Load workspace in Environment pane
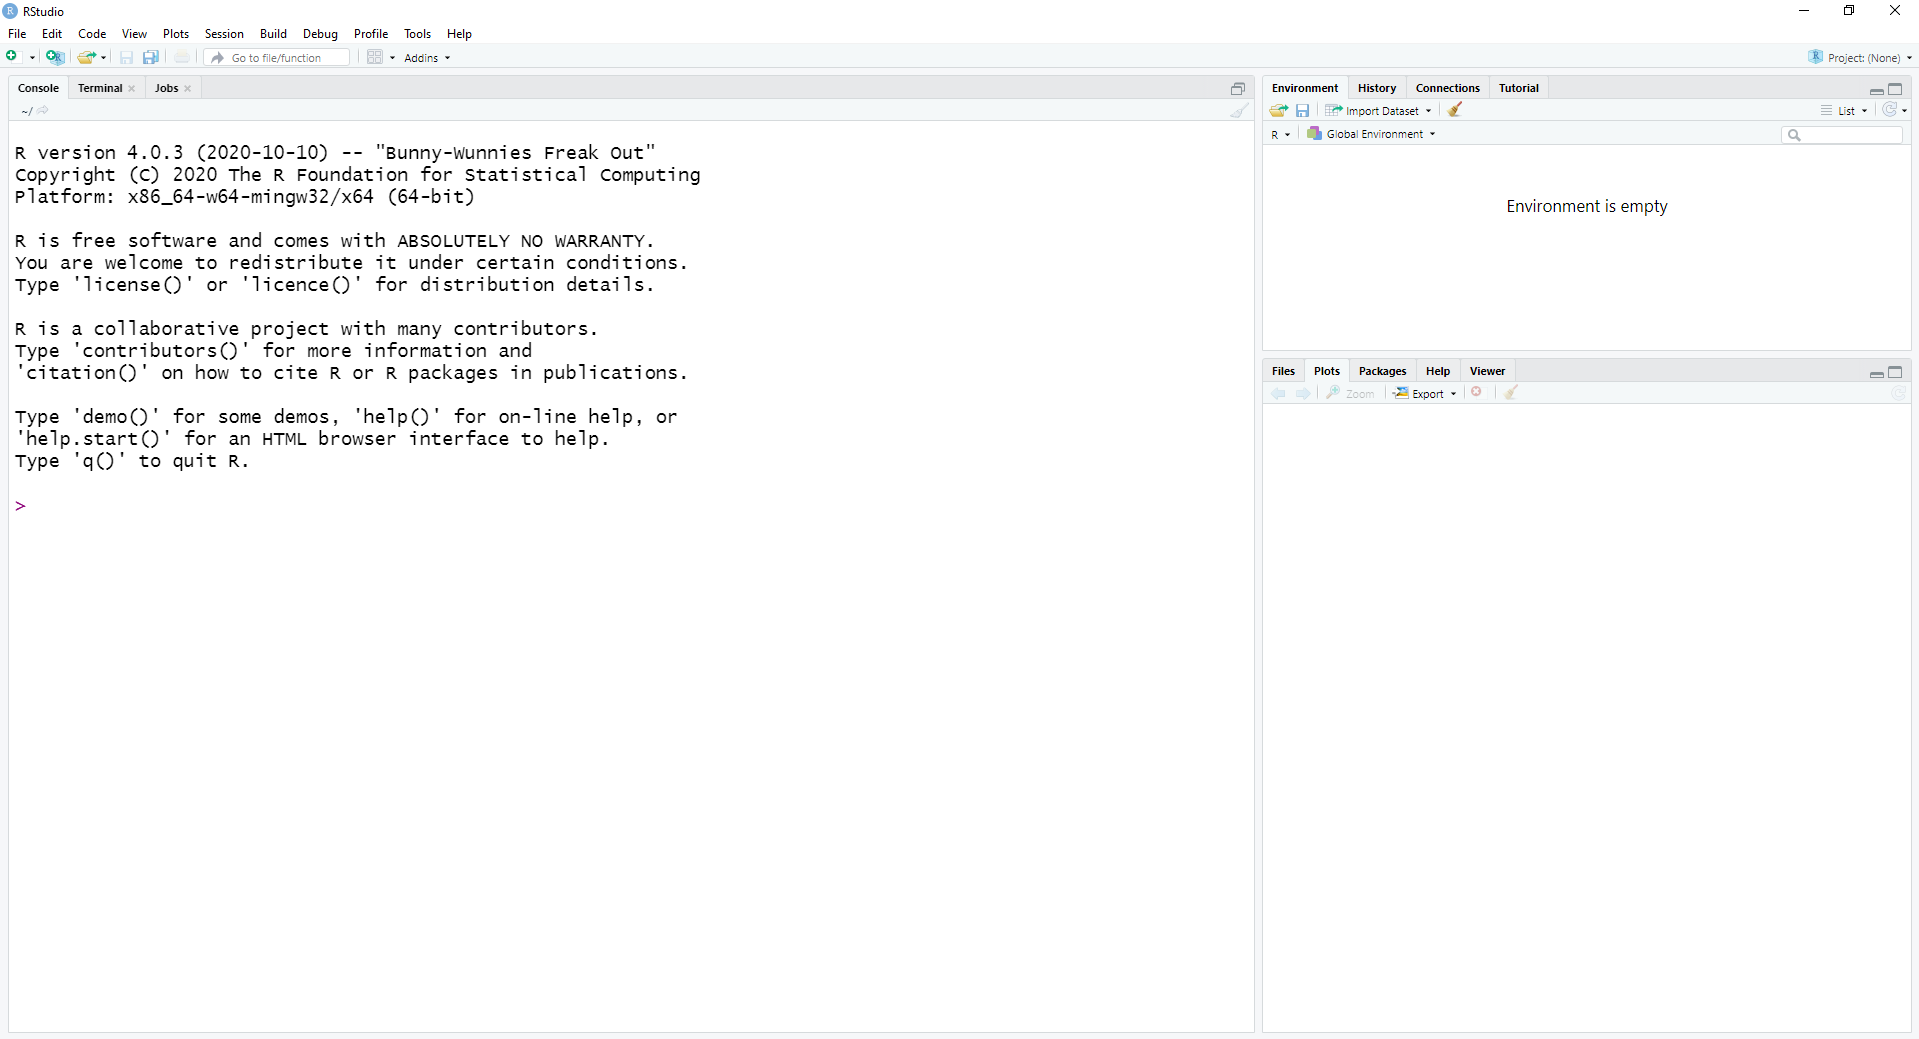 [1278, 110]
